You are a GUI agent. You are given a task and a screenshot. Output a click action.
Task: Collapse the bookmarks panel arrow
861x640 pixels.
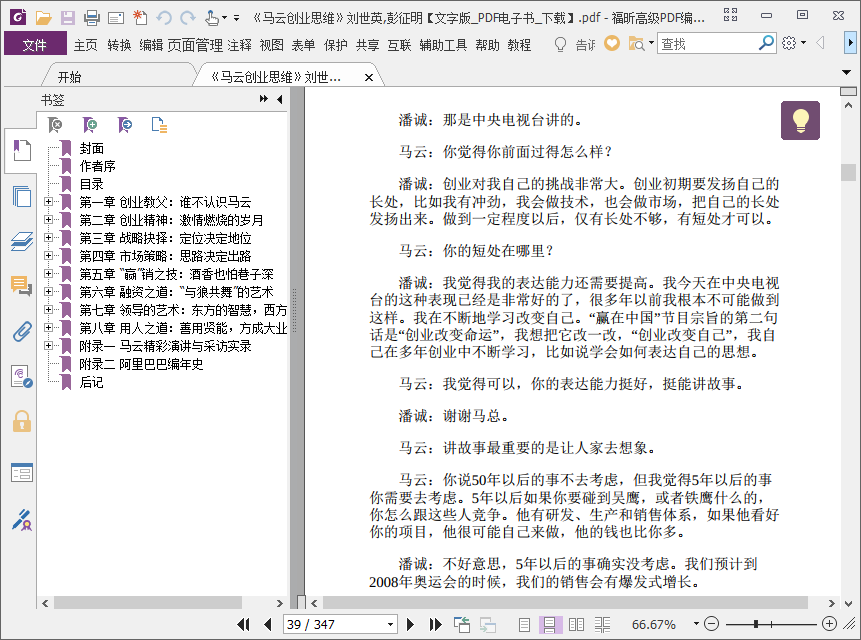pyautogui.click(x=280, y=99)
